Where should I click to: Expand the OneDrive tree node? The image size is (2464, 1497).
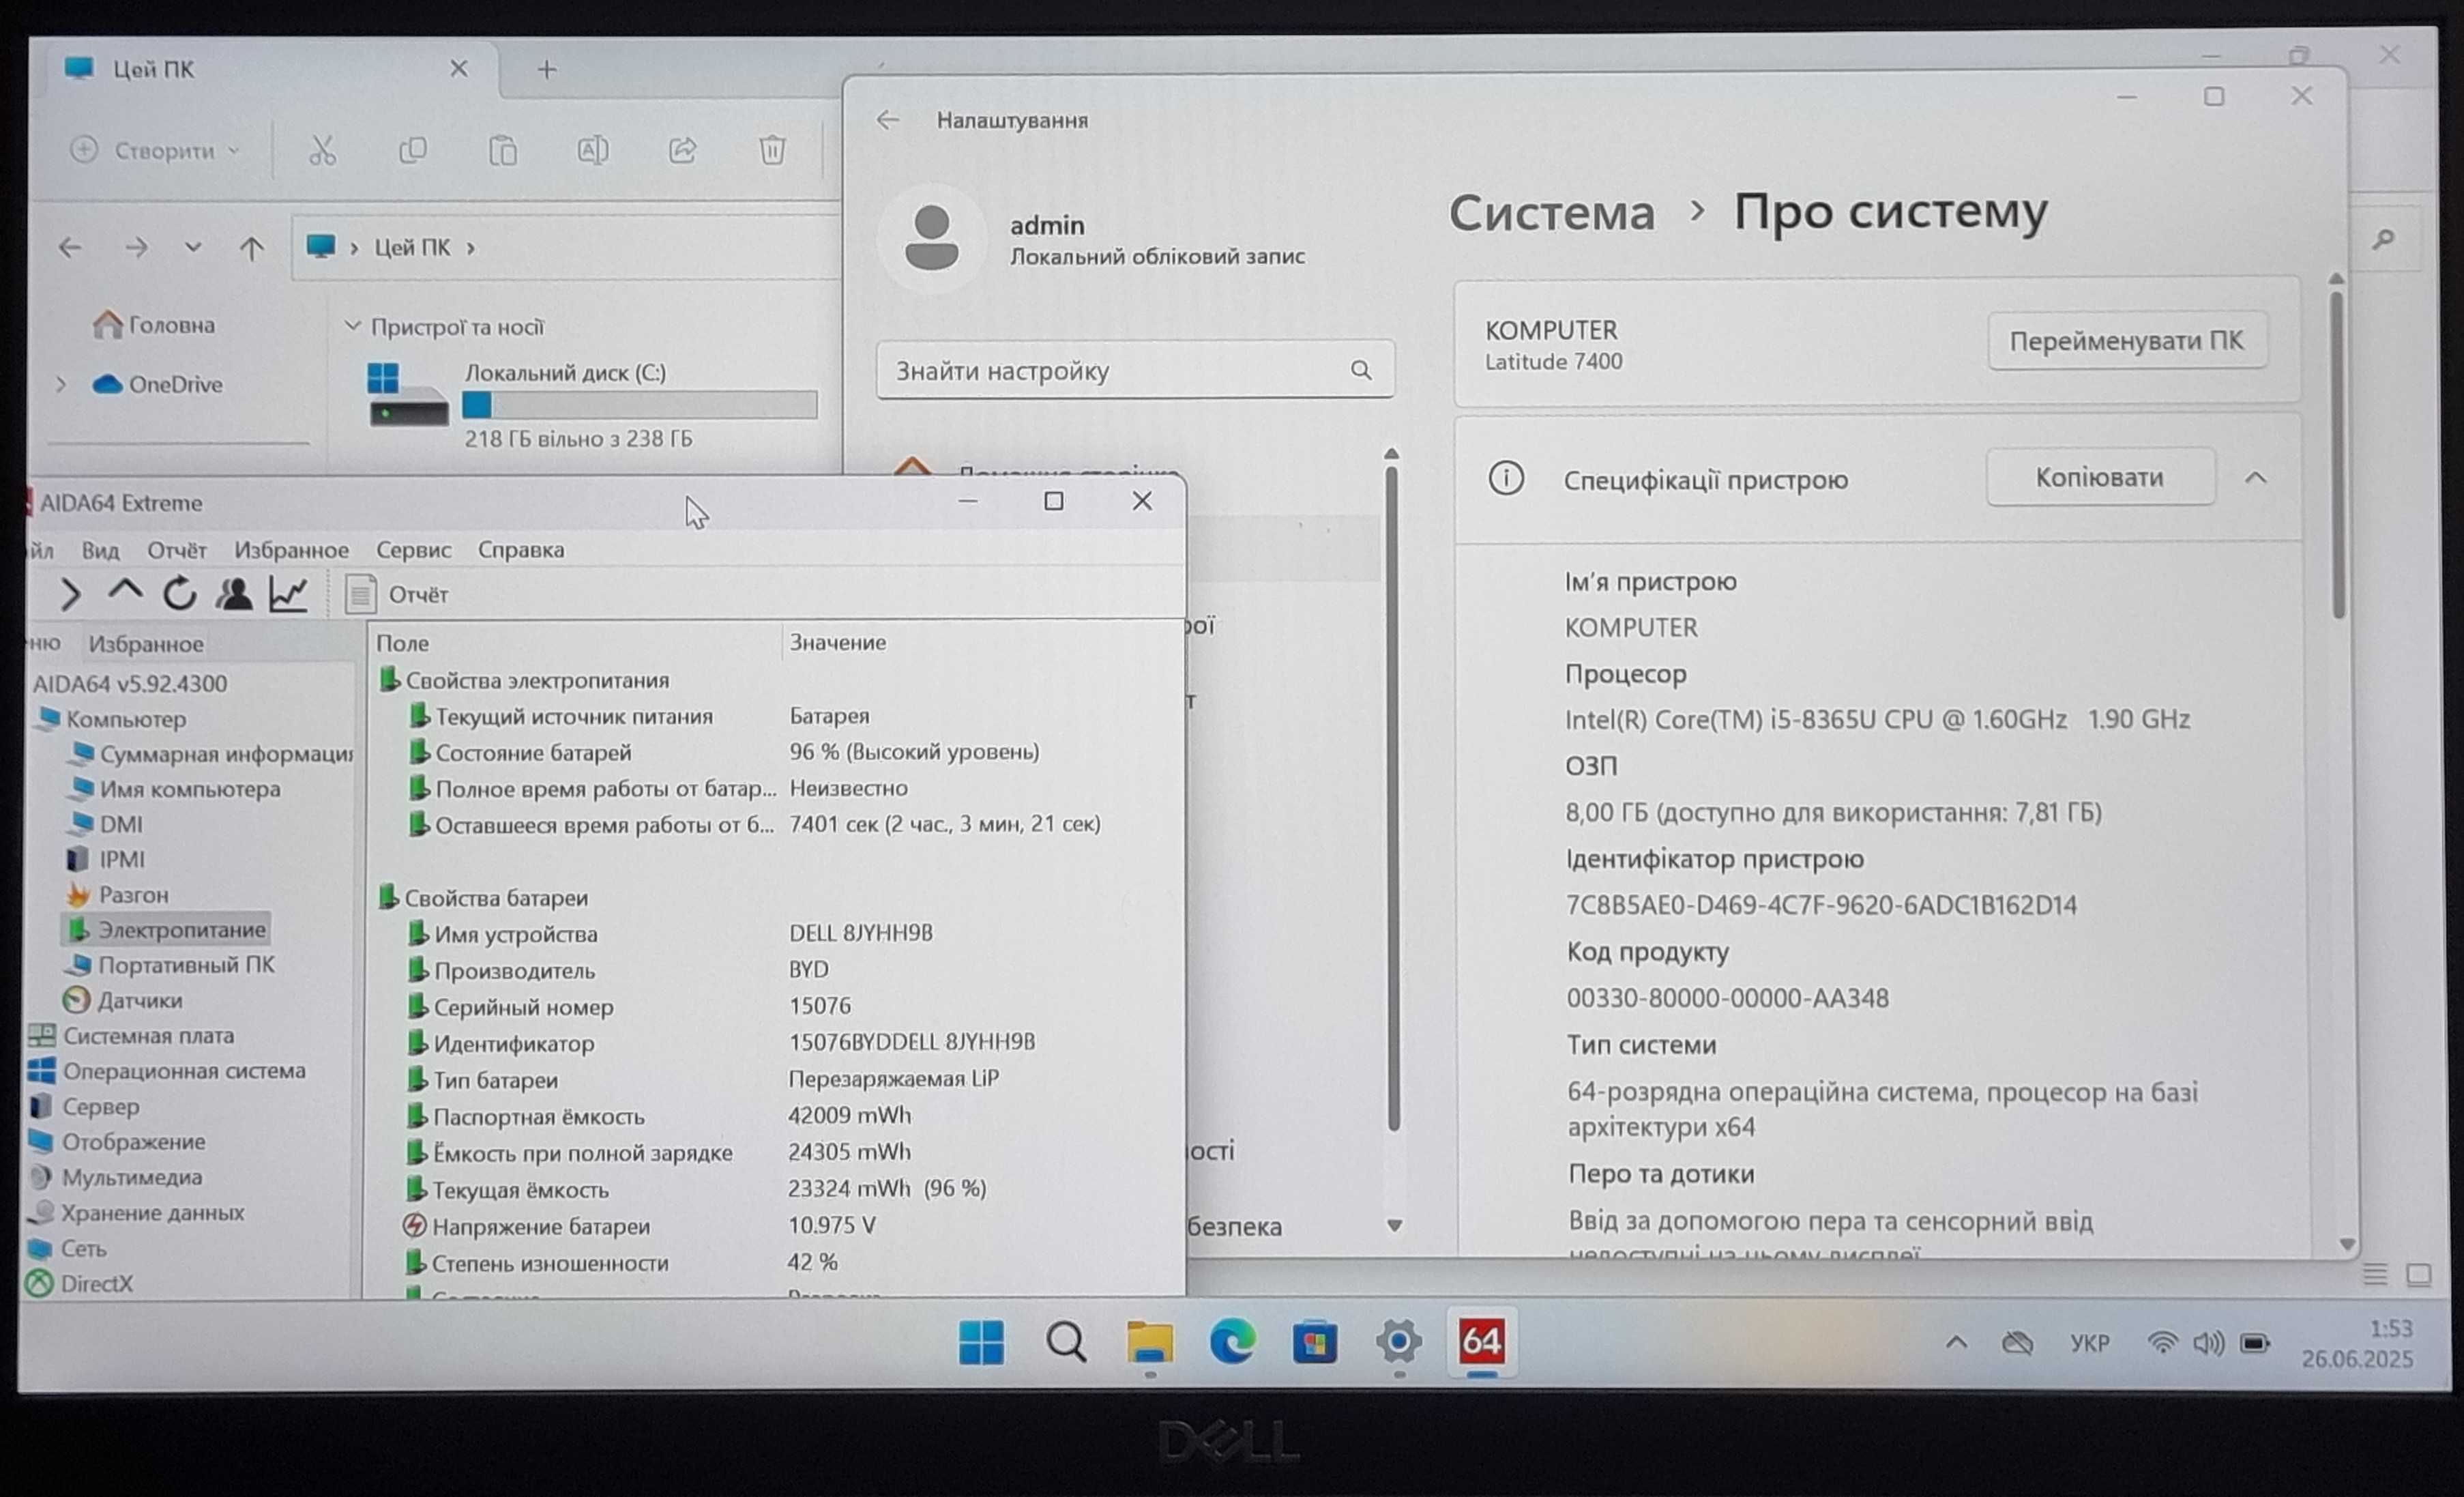(61, 384)
